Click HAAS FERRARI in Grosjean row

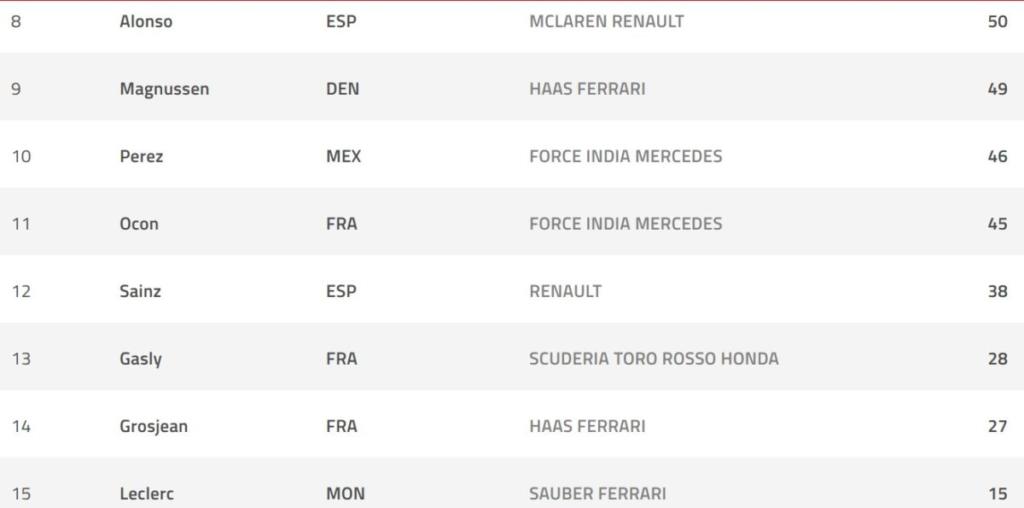[x=587, y=426]
